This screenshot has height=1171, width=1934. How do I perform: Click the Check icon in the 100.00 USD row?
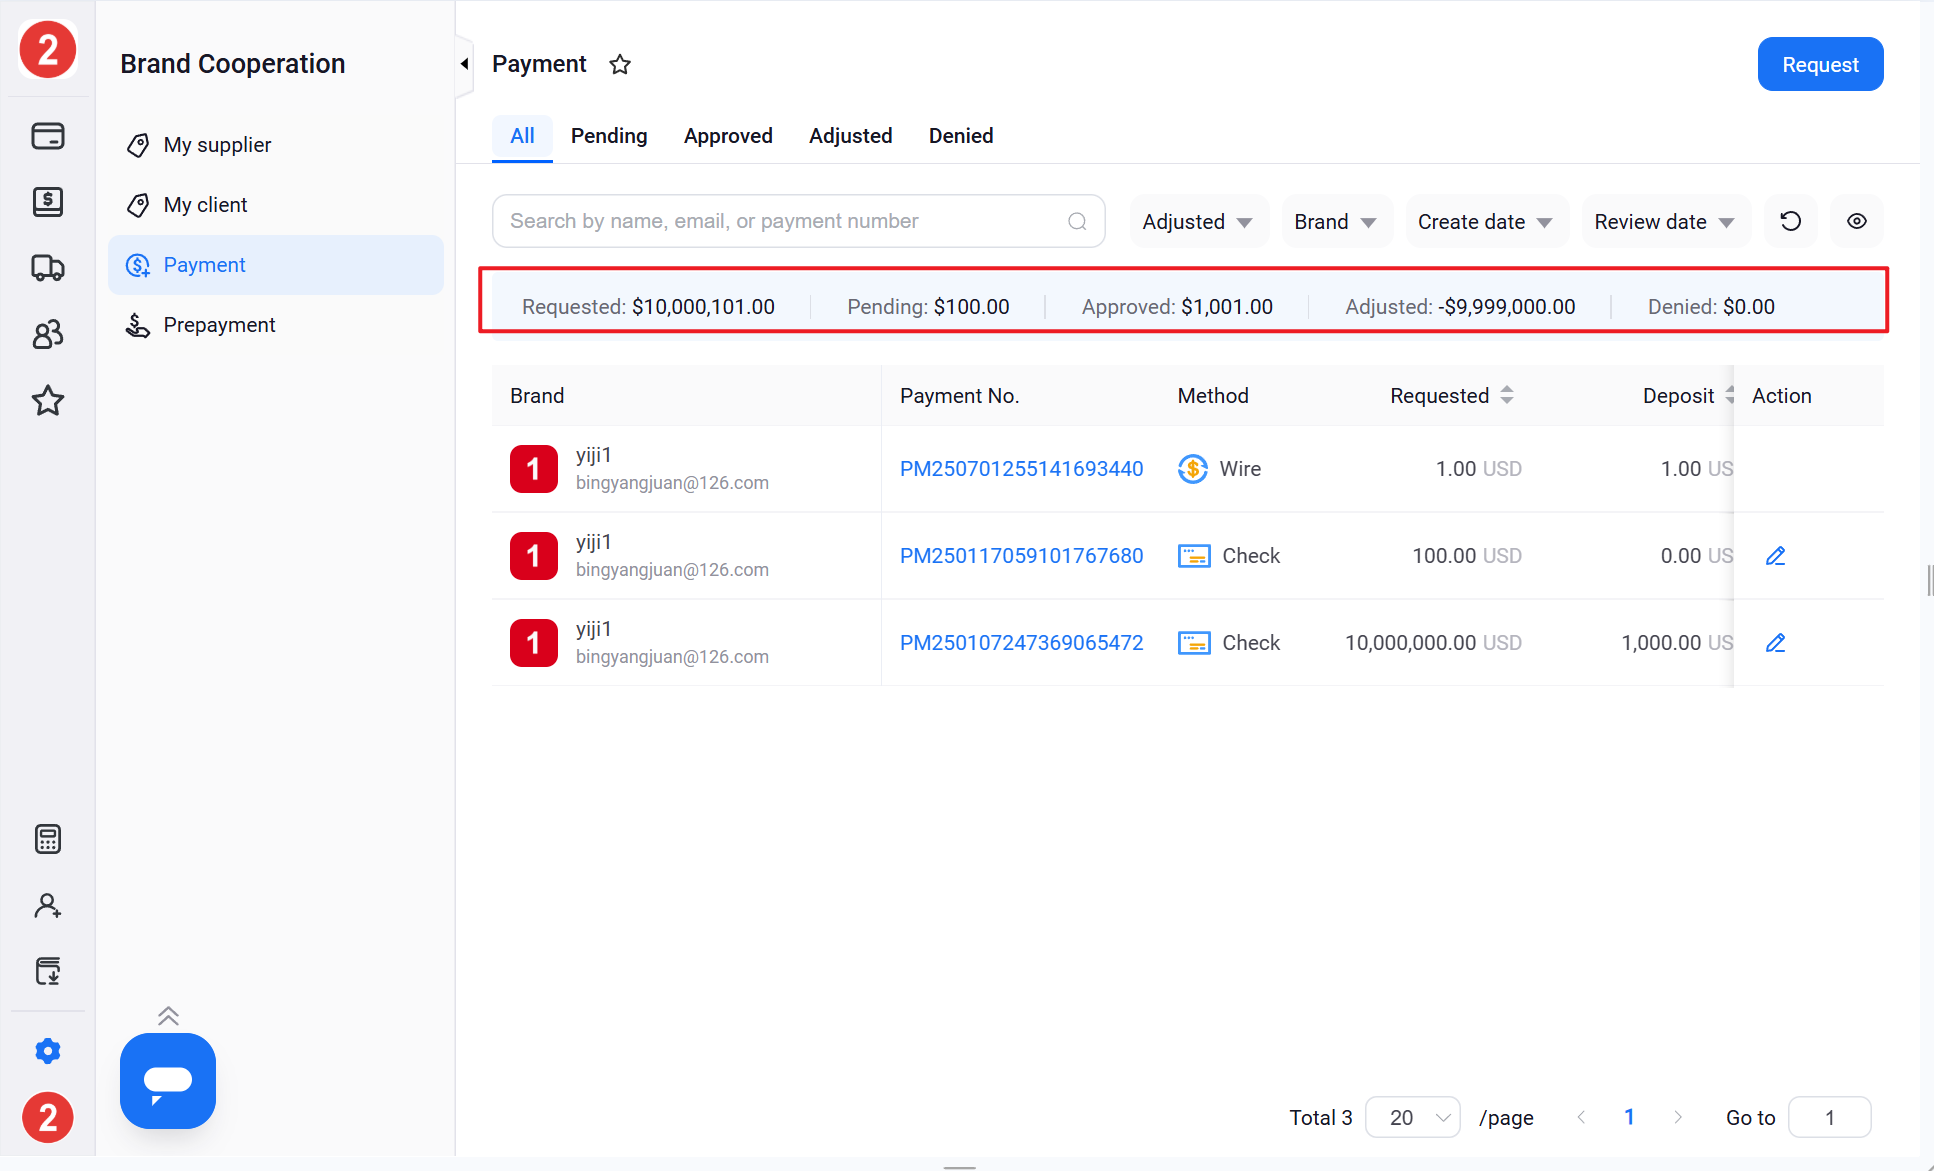pyautogui.click(x=1194, y=556)
